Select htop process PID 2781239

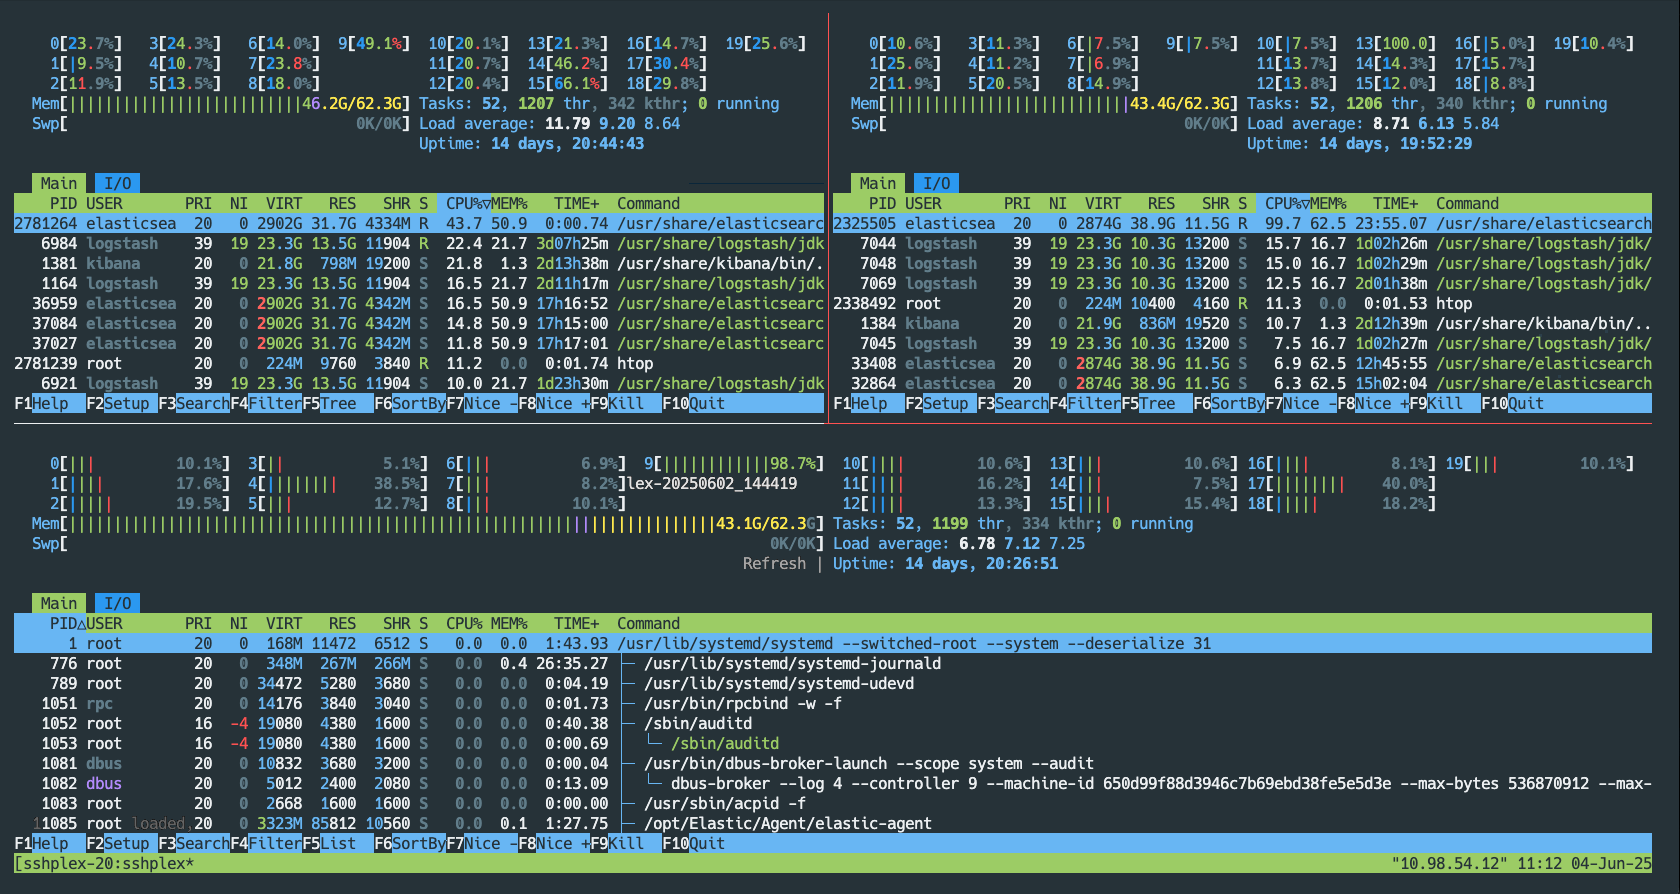tap(419, 363)
